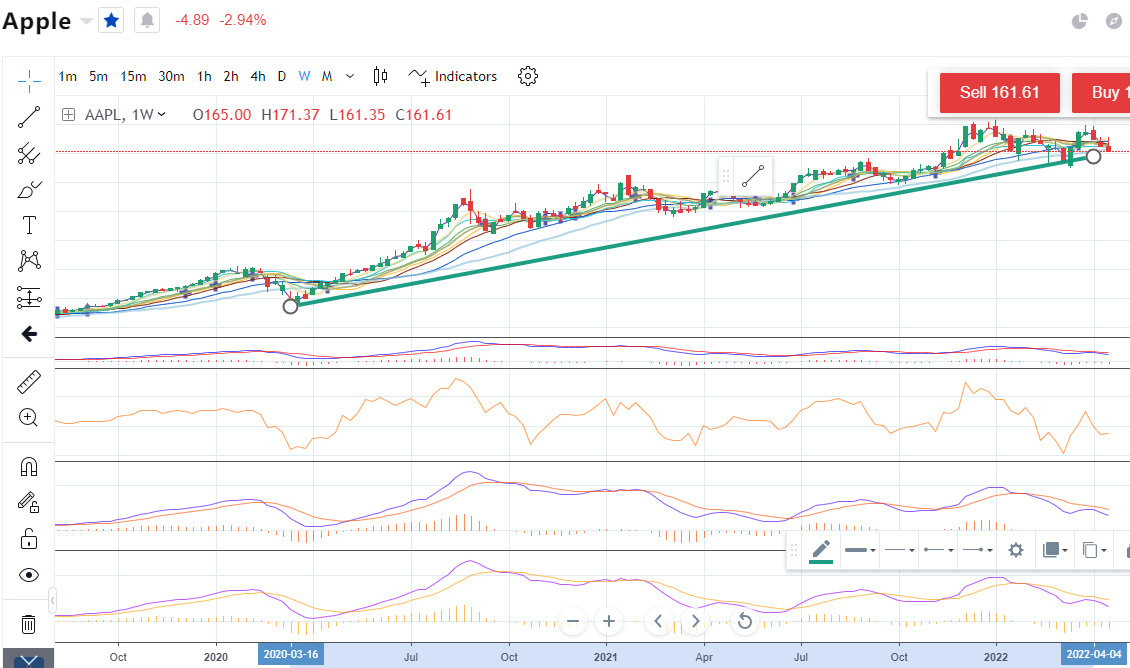Change line color using the pencil swatch
1130x668 pixels.
pos(821,550)
